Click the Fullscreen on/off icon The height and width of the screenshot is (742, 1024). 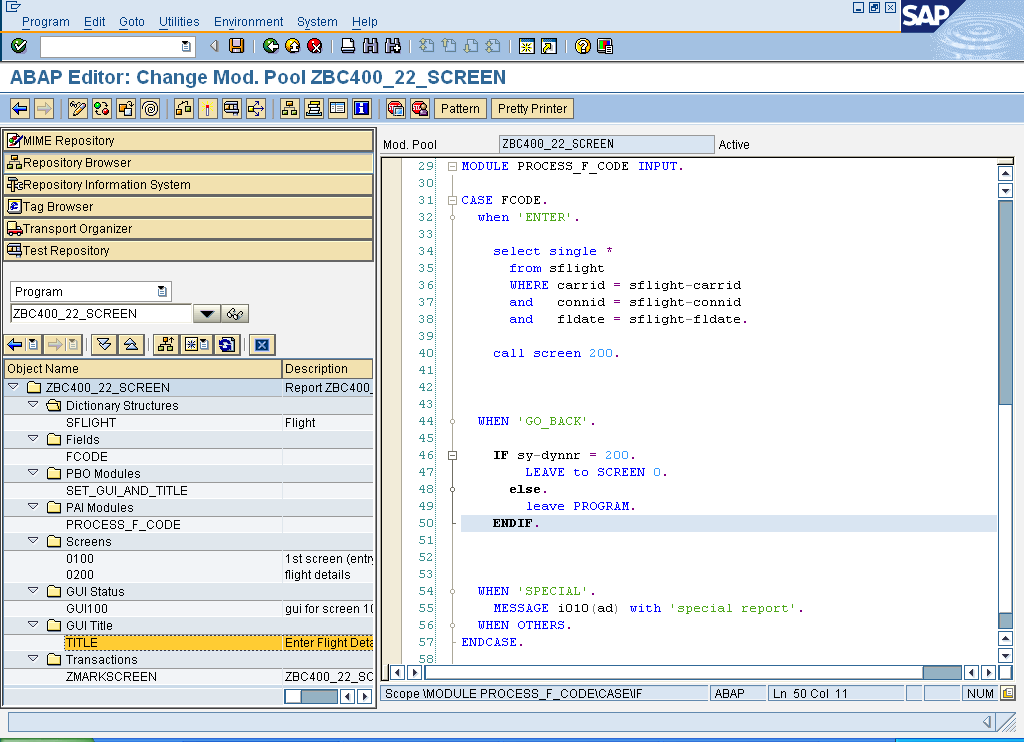[x=338, y=108]
